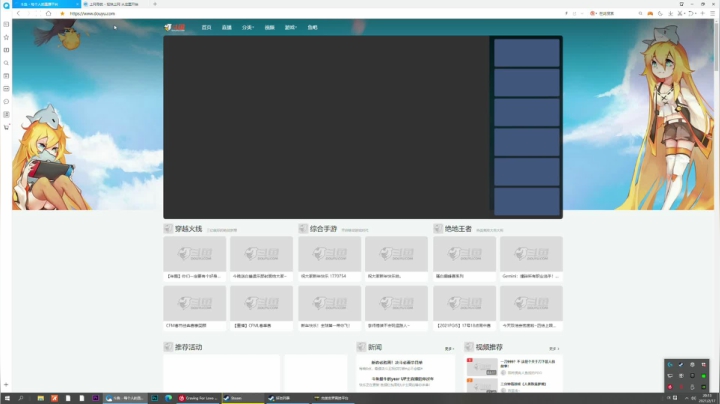This screenshot has width=720, height=404.
Task: Click the magnifier at the search box end
Action: click(x=641, y=14)
